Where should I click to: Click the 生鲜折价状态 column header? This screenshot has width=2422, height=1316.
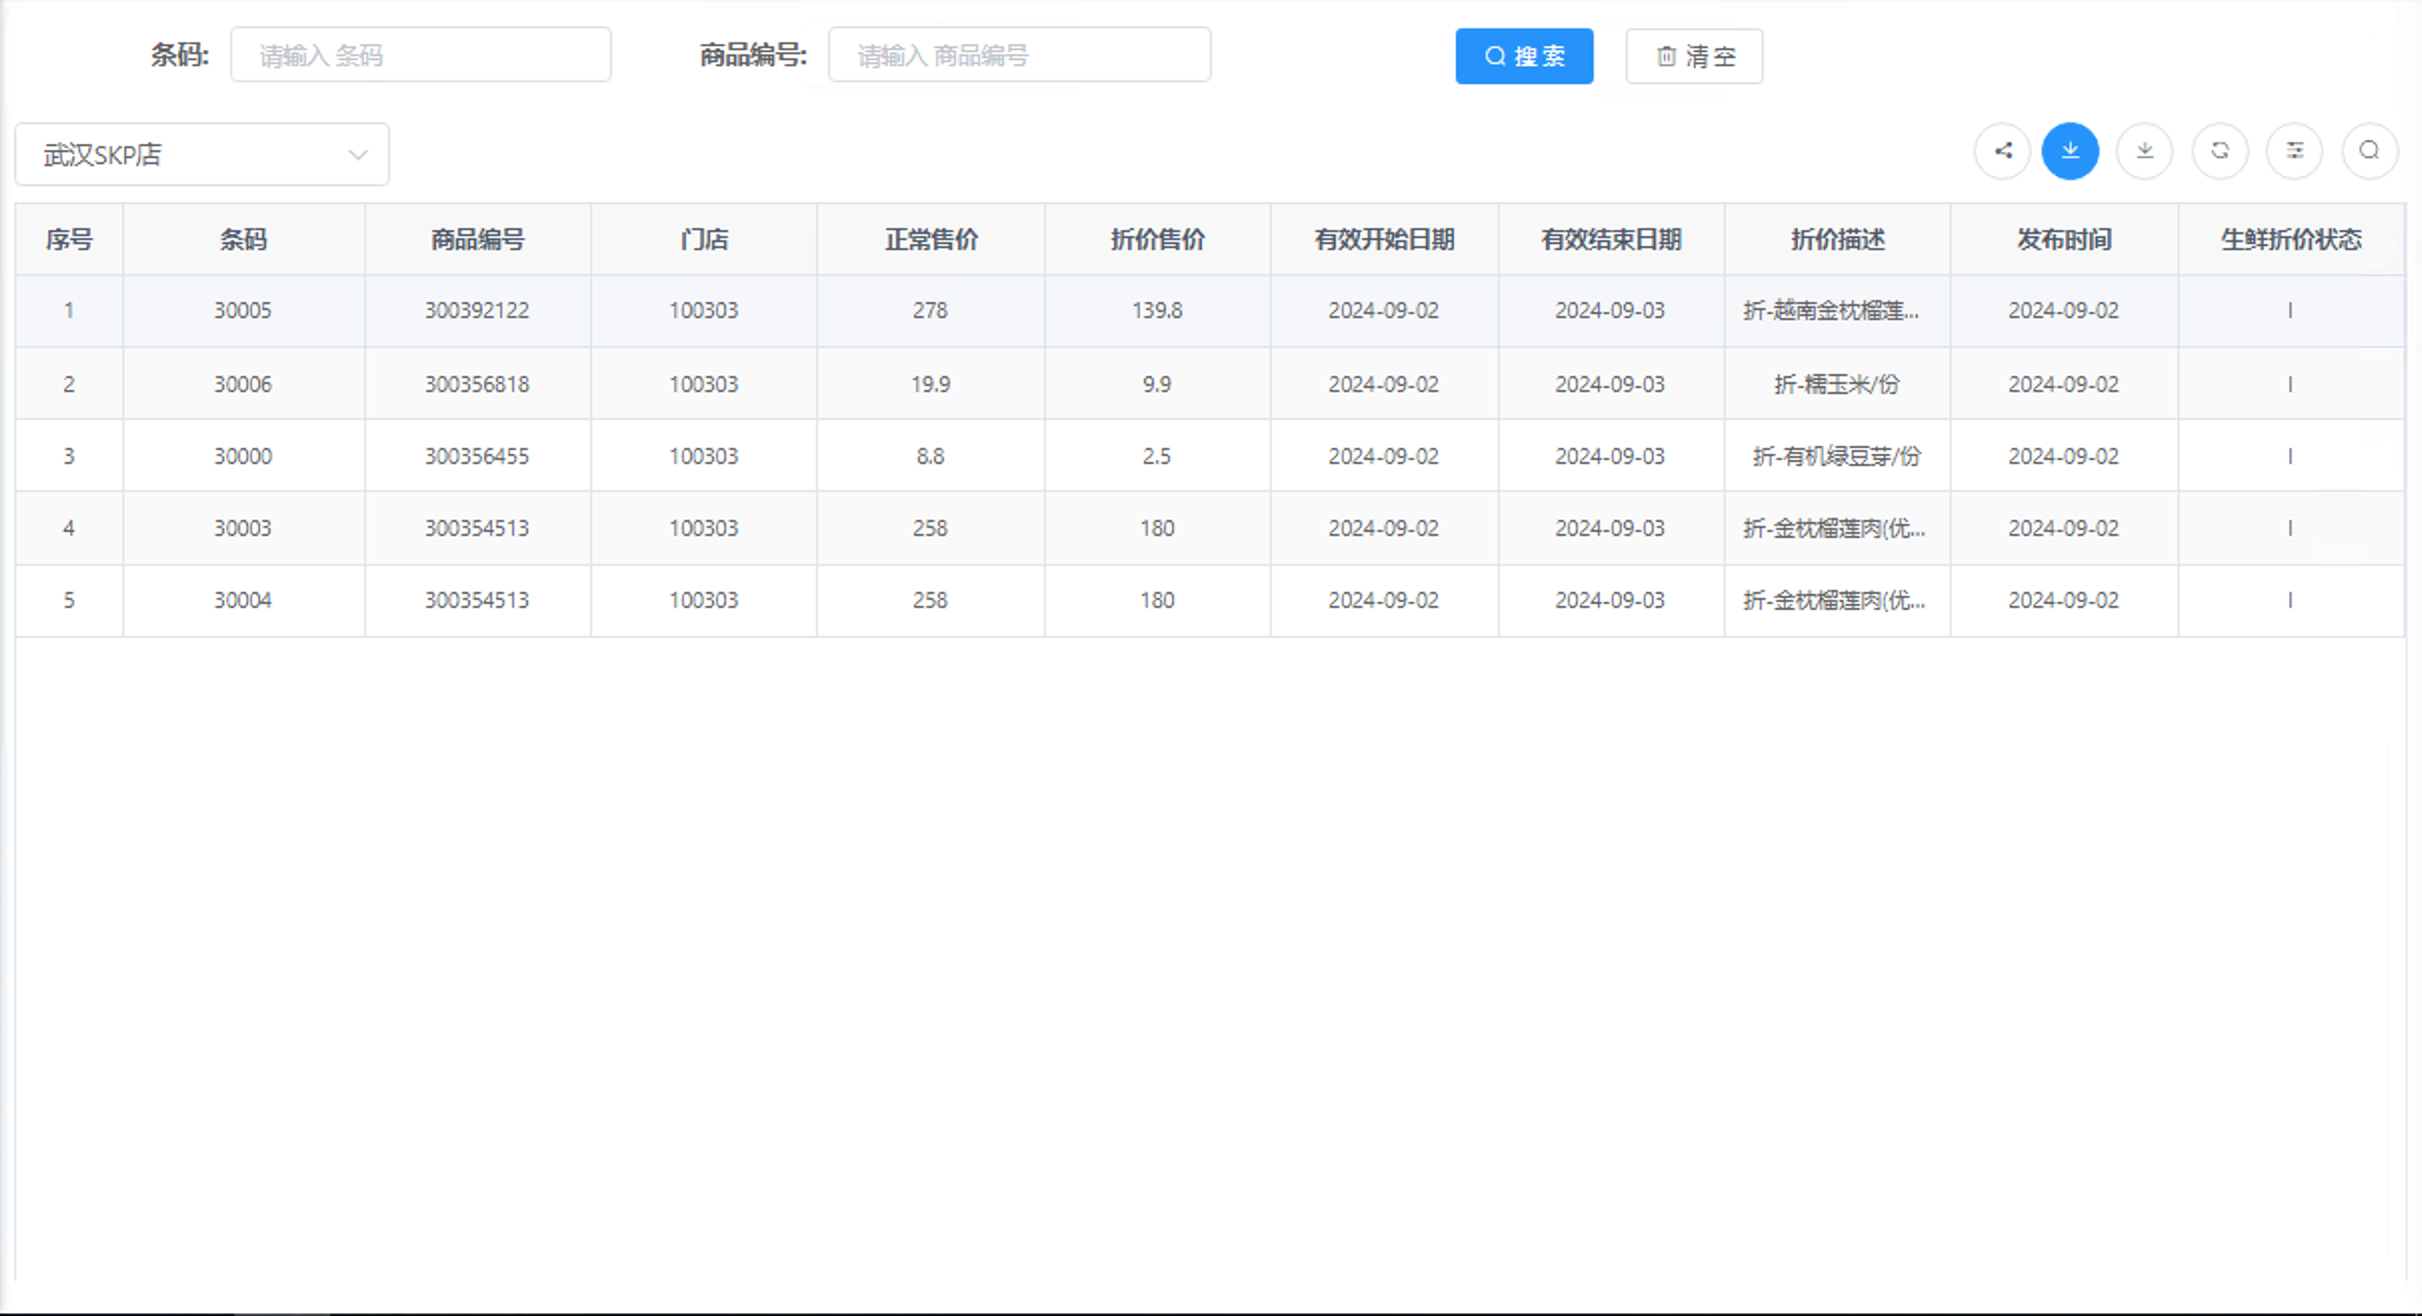pos(2290,239)
